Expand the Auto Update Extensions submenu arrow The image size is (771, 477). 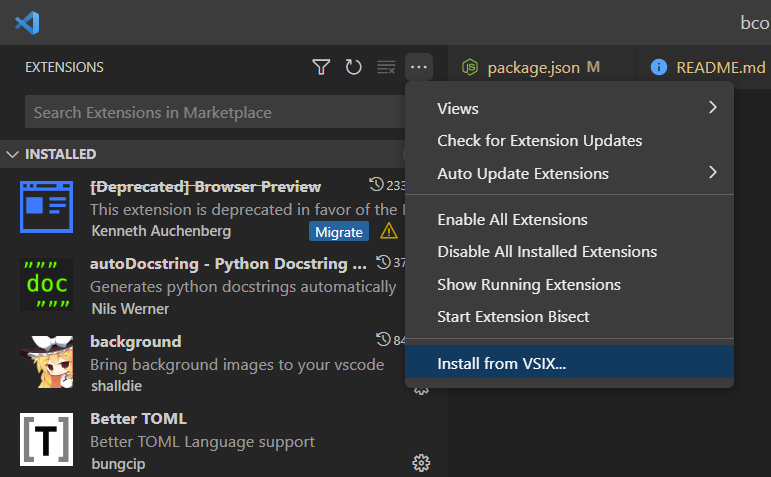(x=712, y=172)
